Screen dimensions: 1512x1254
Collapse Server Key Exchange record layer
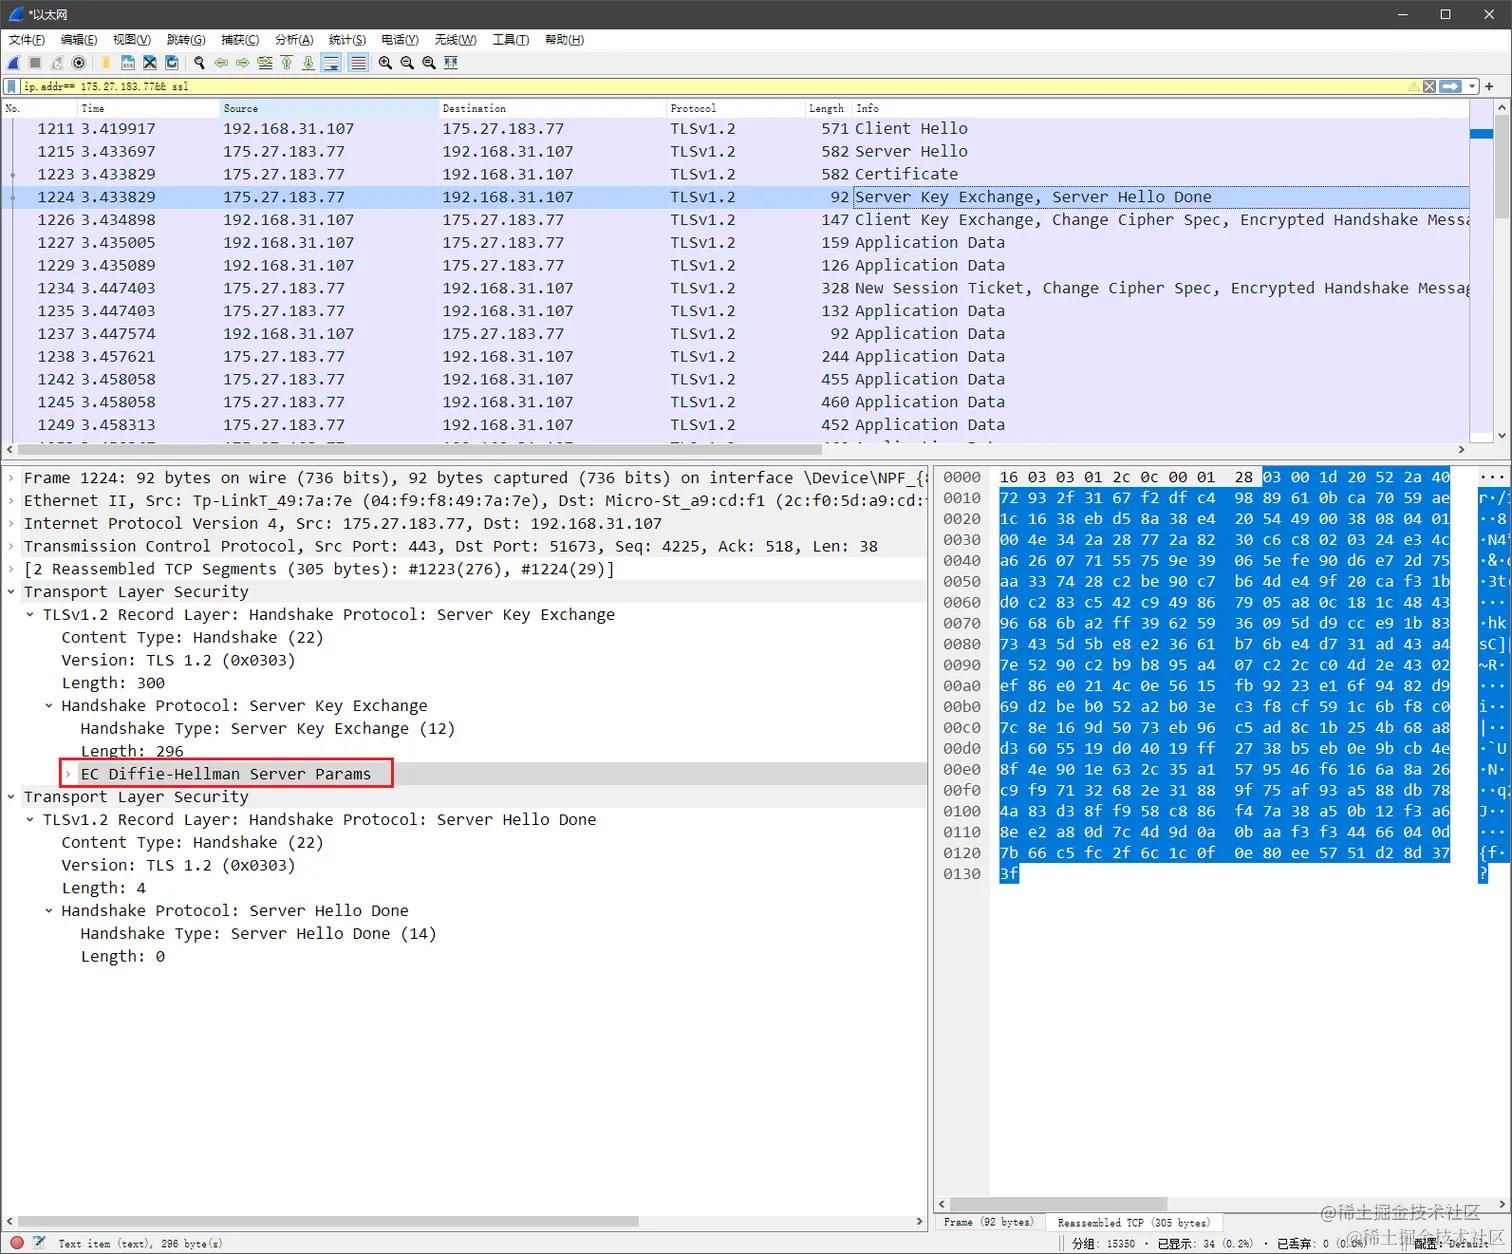pyautogui.click(x=30, y=615)
